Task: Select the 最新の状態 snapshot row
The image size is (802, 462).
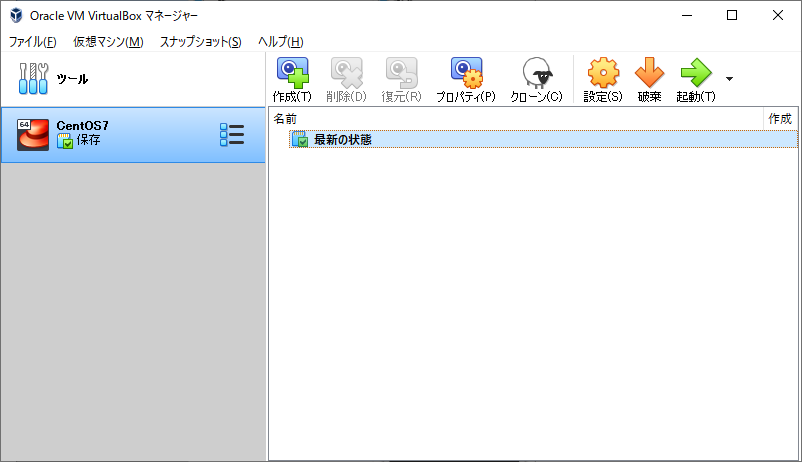Action: coord(543,140)
